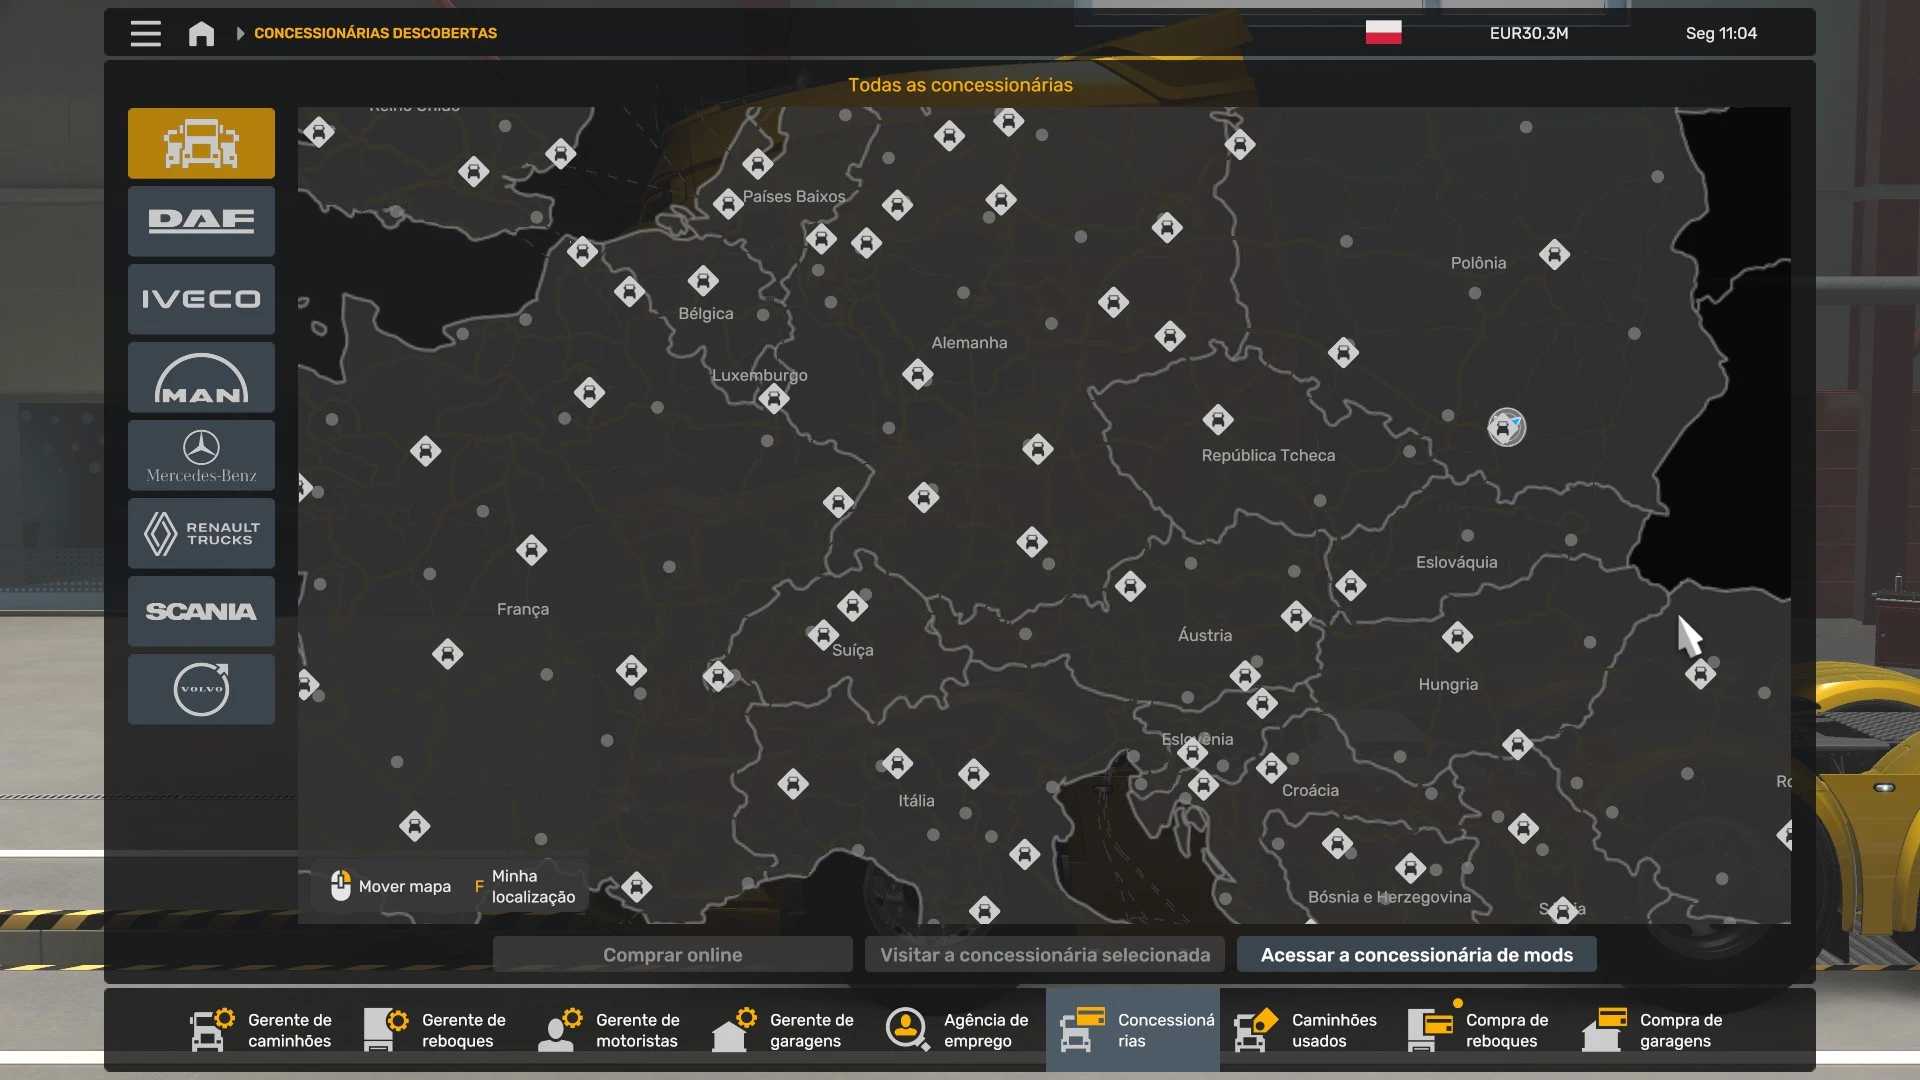Filter dealers by Scania brand

201,611
